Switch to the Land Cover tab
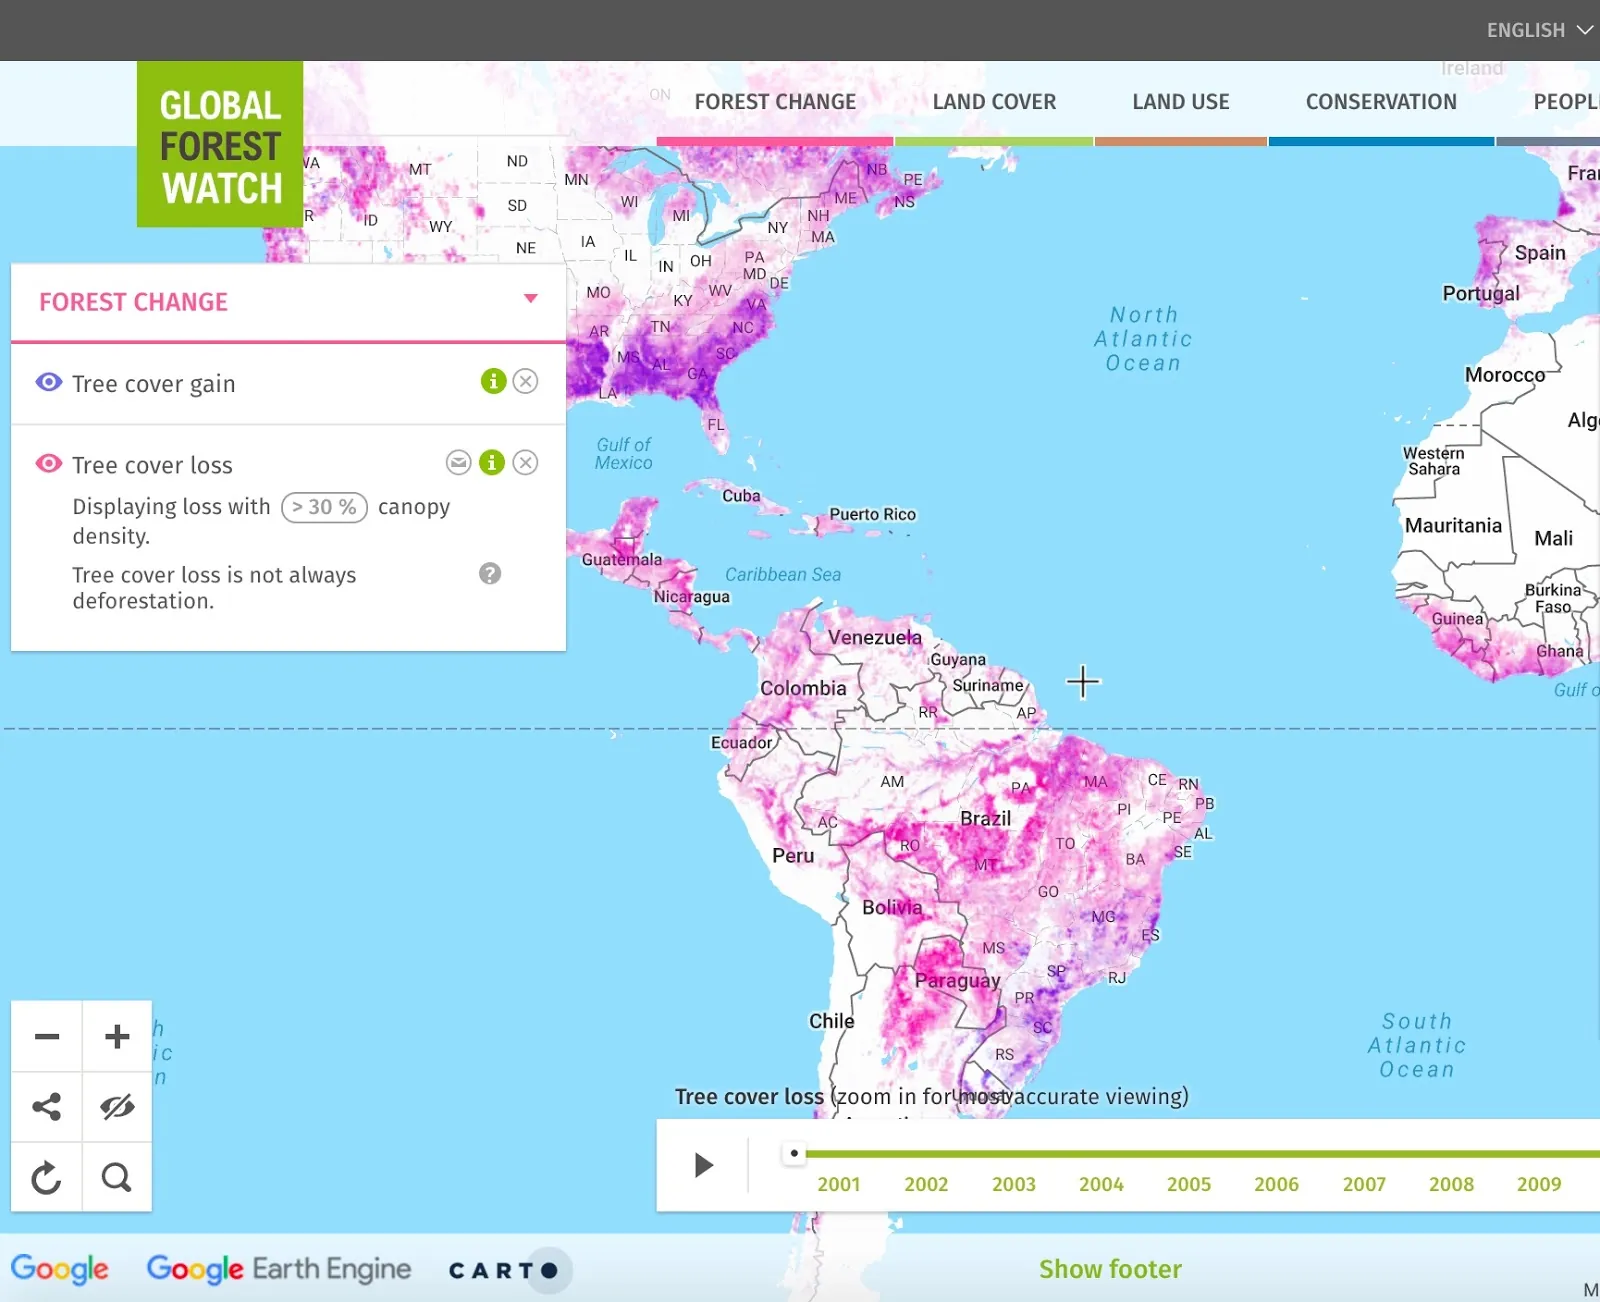Viewport: 1600px width, 1302px height. point(994,101)
